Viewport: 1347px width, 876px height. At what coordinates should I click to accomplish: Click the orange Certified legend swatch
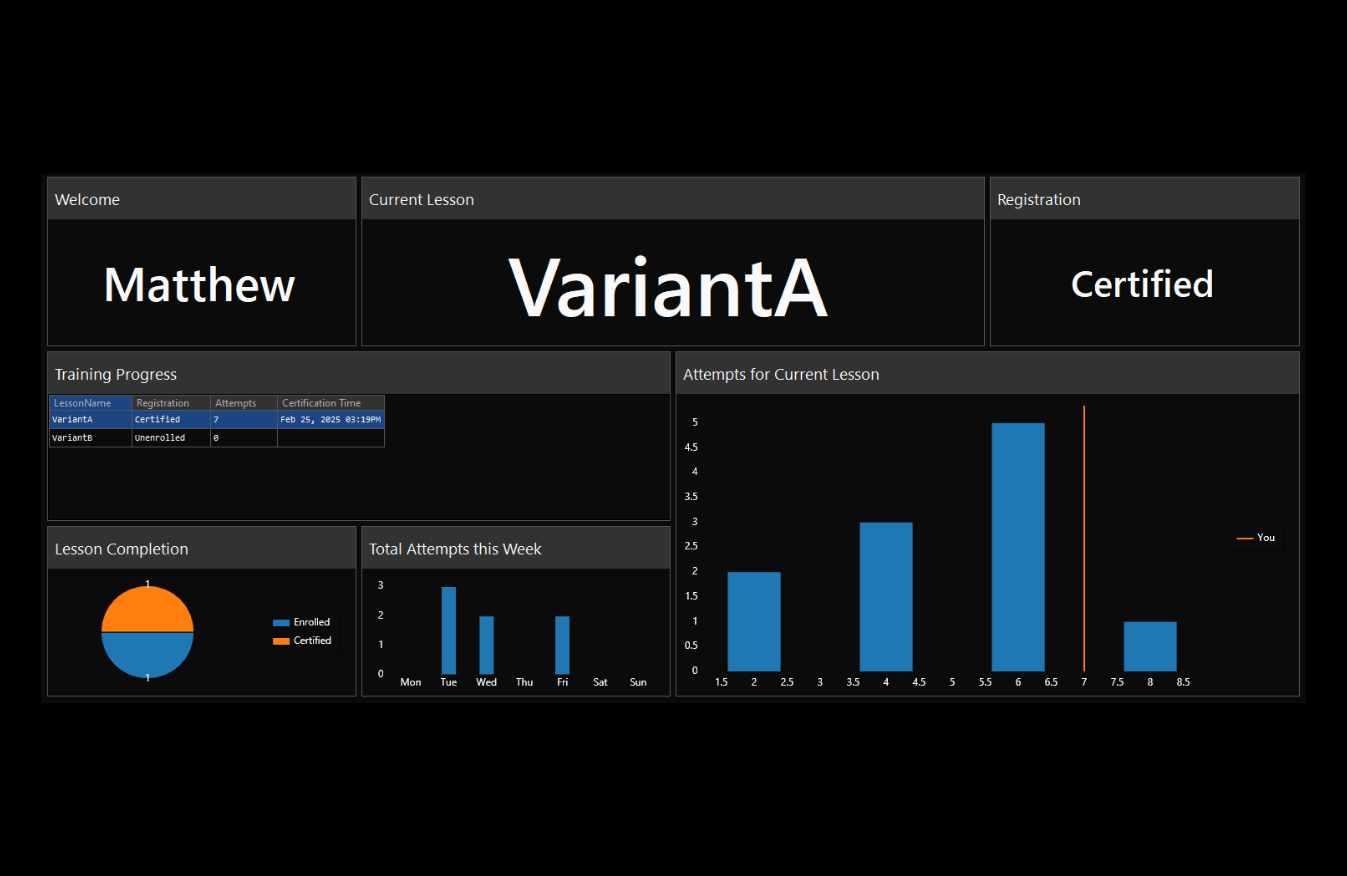[281, 641]
